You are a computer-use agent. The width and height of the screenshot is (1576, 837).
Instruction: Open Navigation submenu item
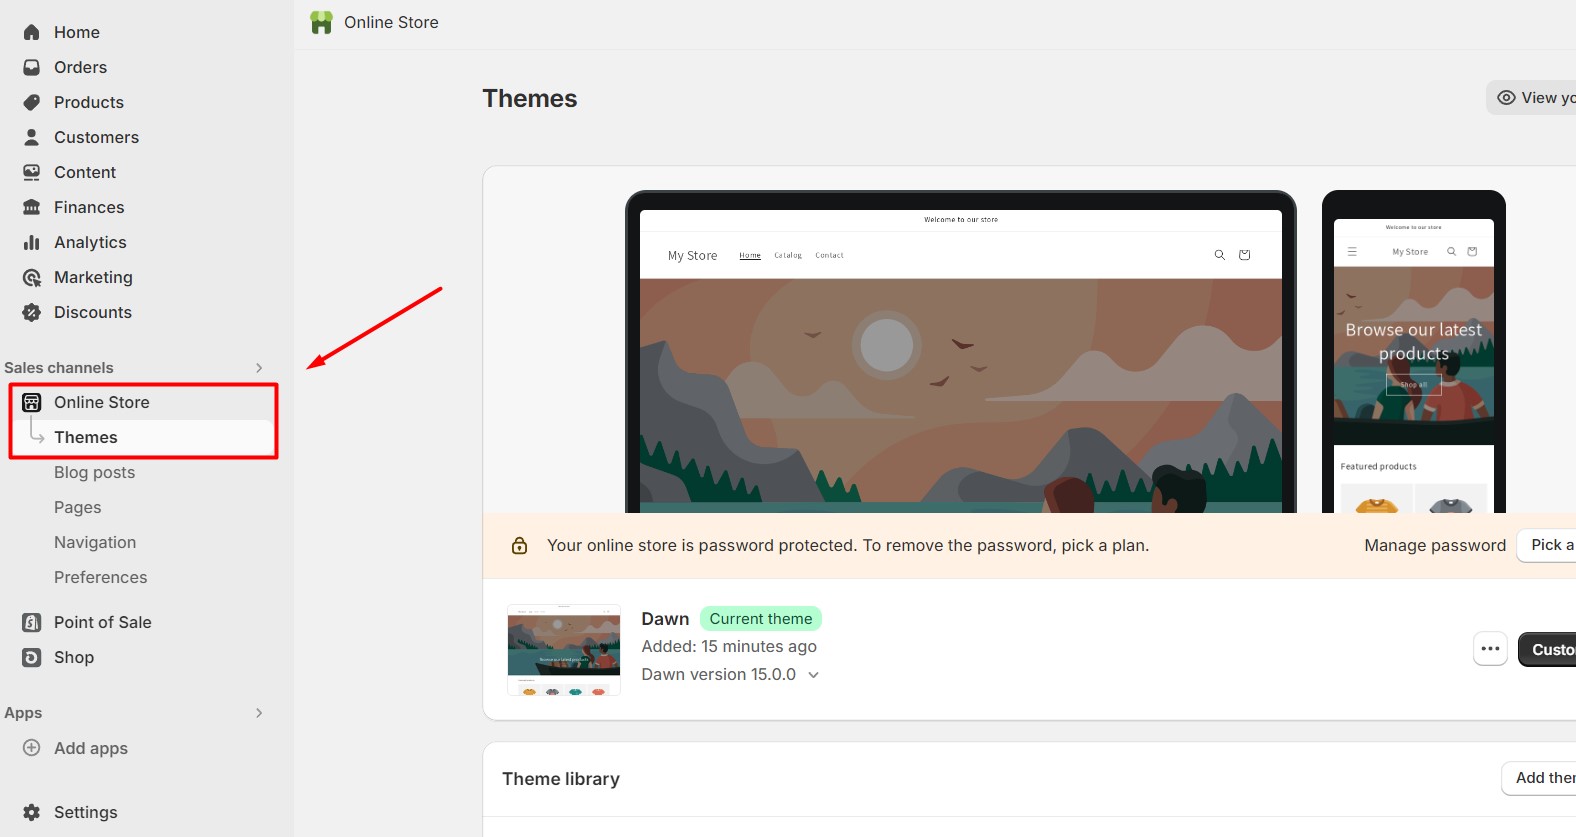coord(95,542)
